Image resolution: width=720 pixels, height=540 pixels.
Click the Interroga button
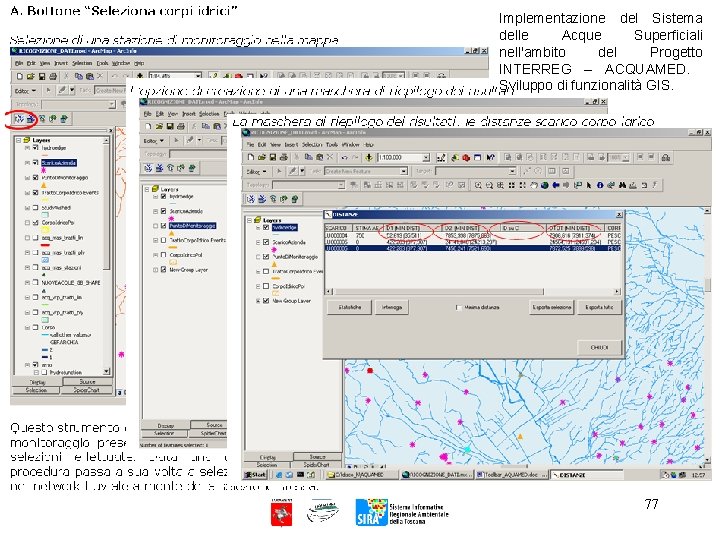click(392, 307)
